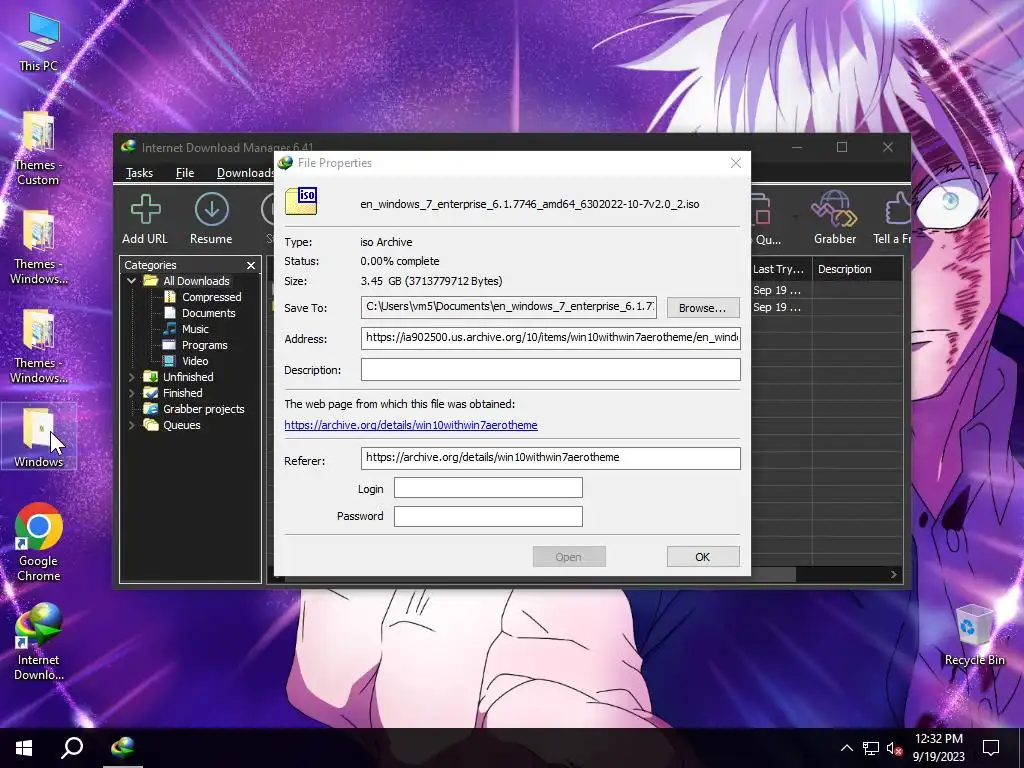Select the Documents category

click(208, 313)
